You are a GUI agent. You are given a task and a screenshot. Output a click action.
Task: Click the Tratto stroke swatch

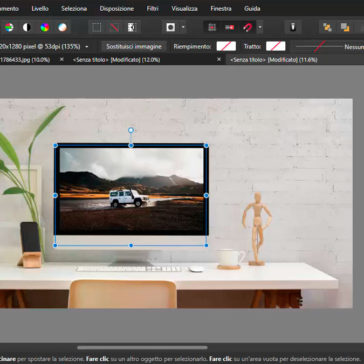coord(276,46)
